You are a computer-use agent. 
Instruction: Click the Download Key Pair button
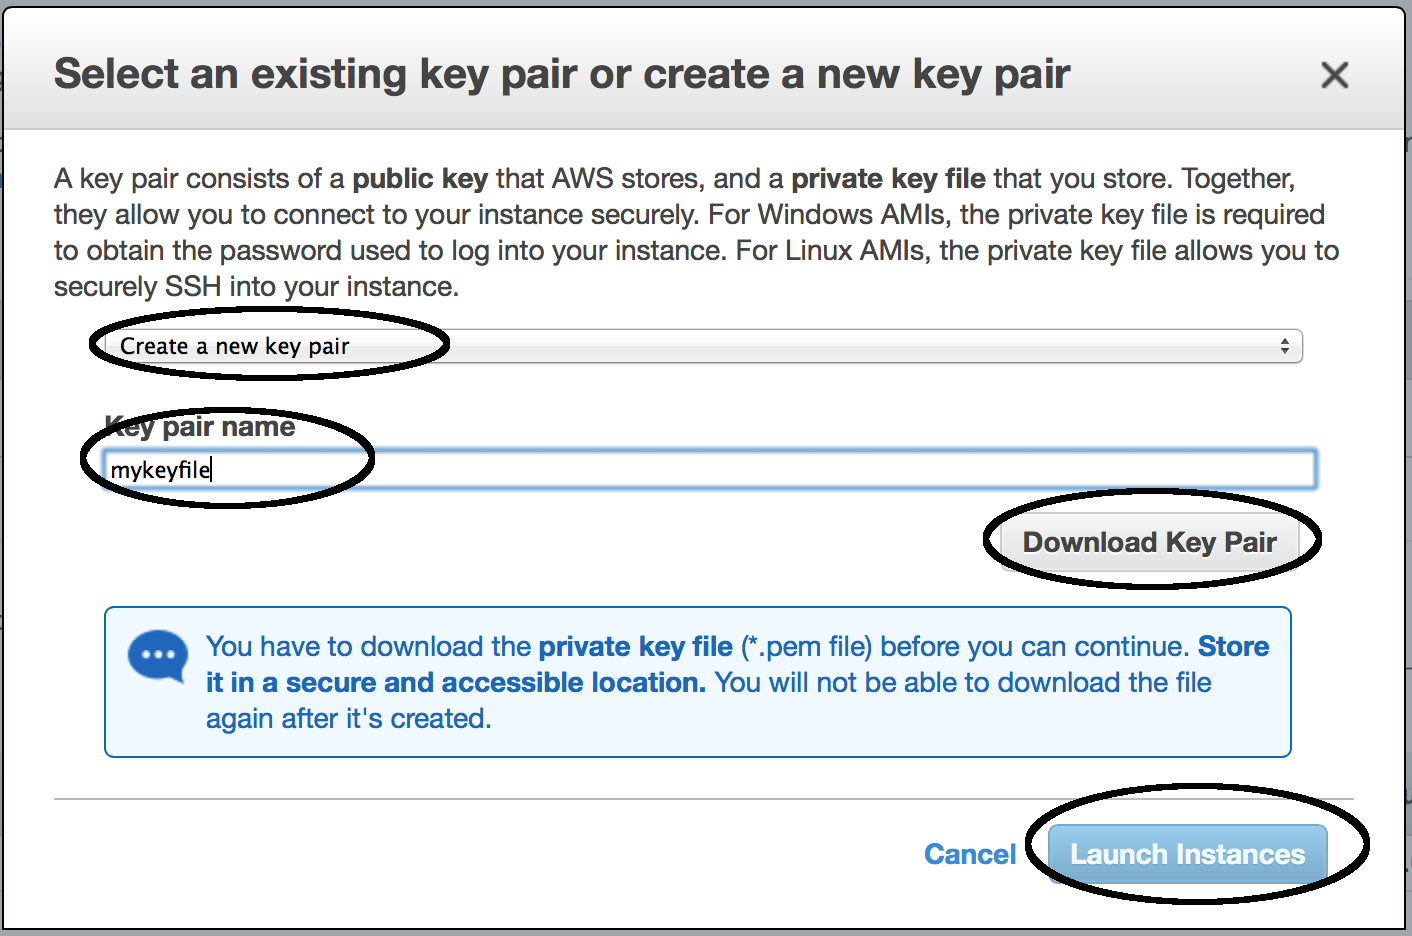(x=1149, y=542)
